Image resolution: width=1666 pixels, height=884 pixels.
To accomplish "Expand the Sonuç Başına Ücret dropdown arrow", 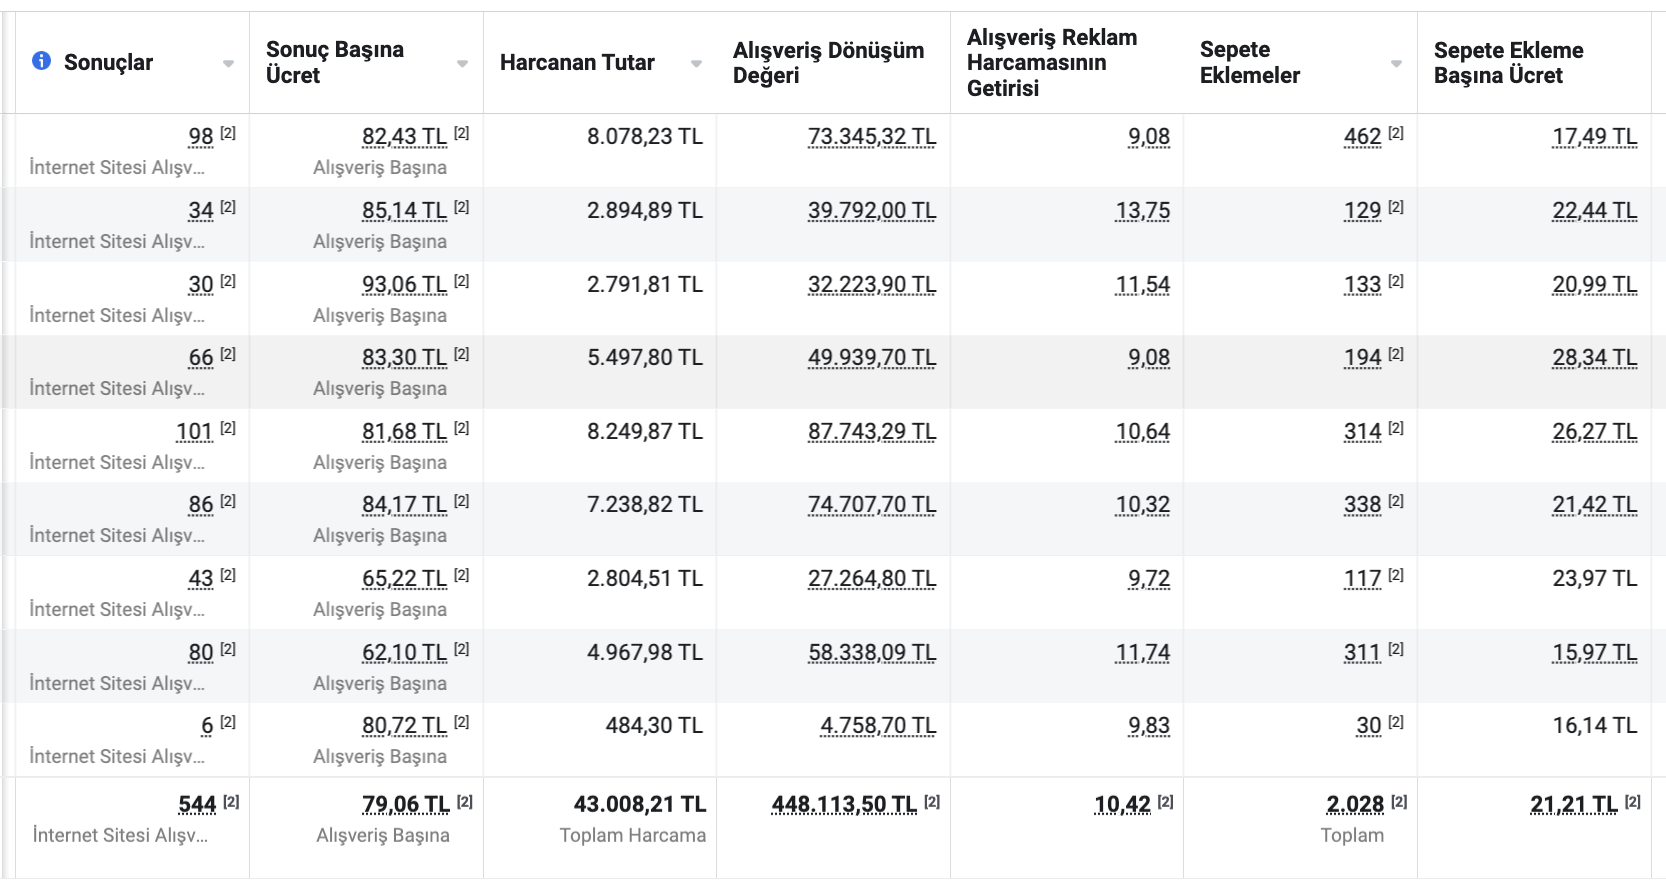I will pyautogui.click(x=462, y=63).
